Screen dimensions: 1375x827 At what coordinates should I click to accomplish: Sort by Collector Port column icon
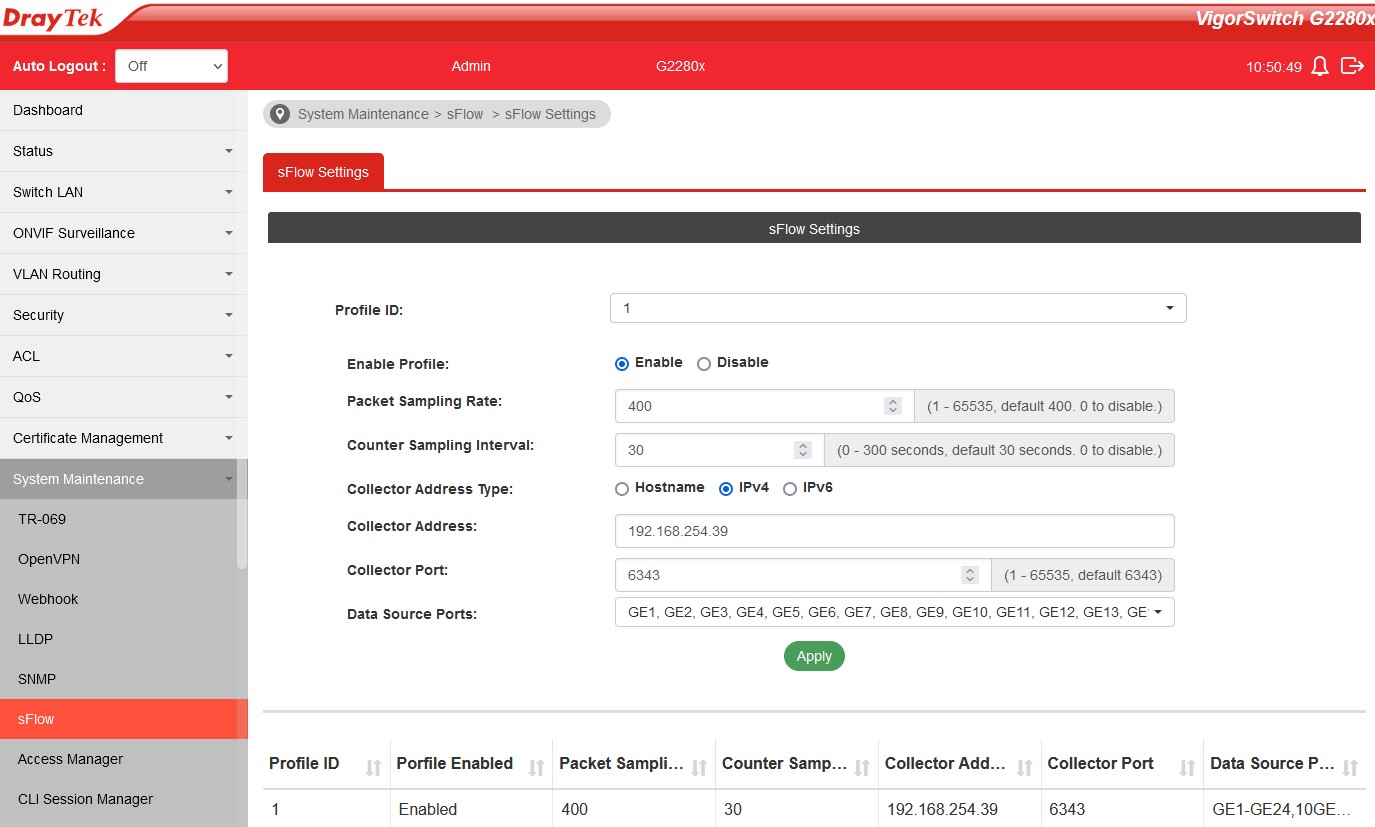pos(1187,768)
